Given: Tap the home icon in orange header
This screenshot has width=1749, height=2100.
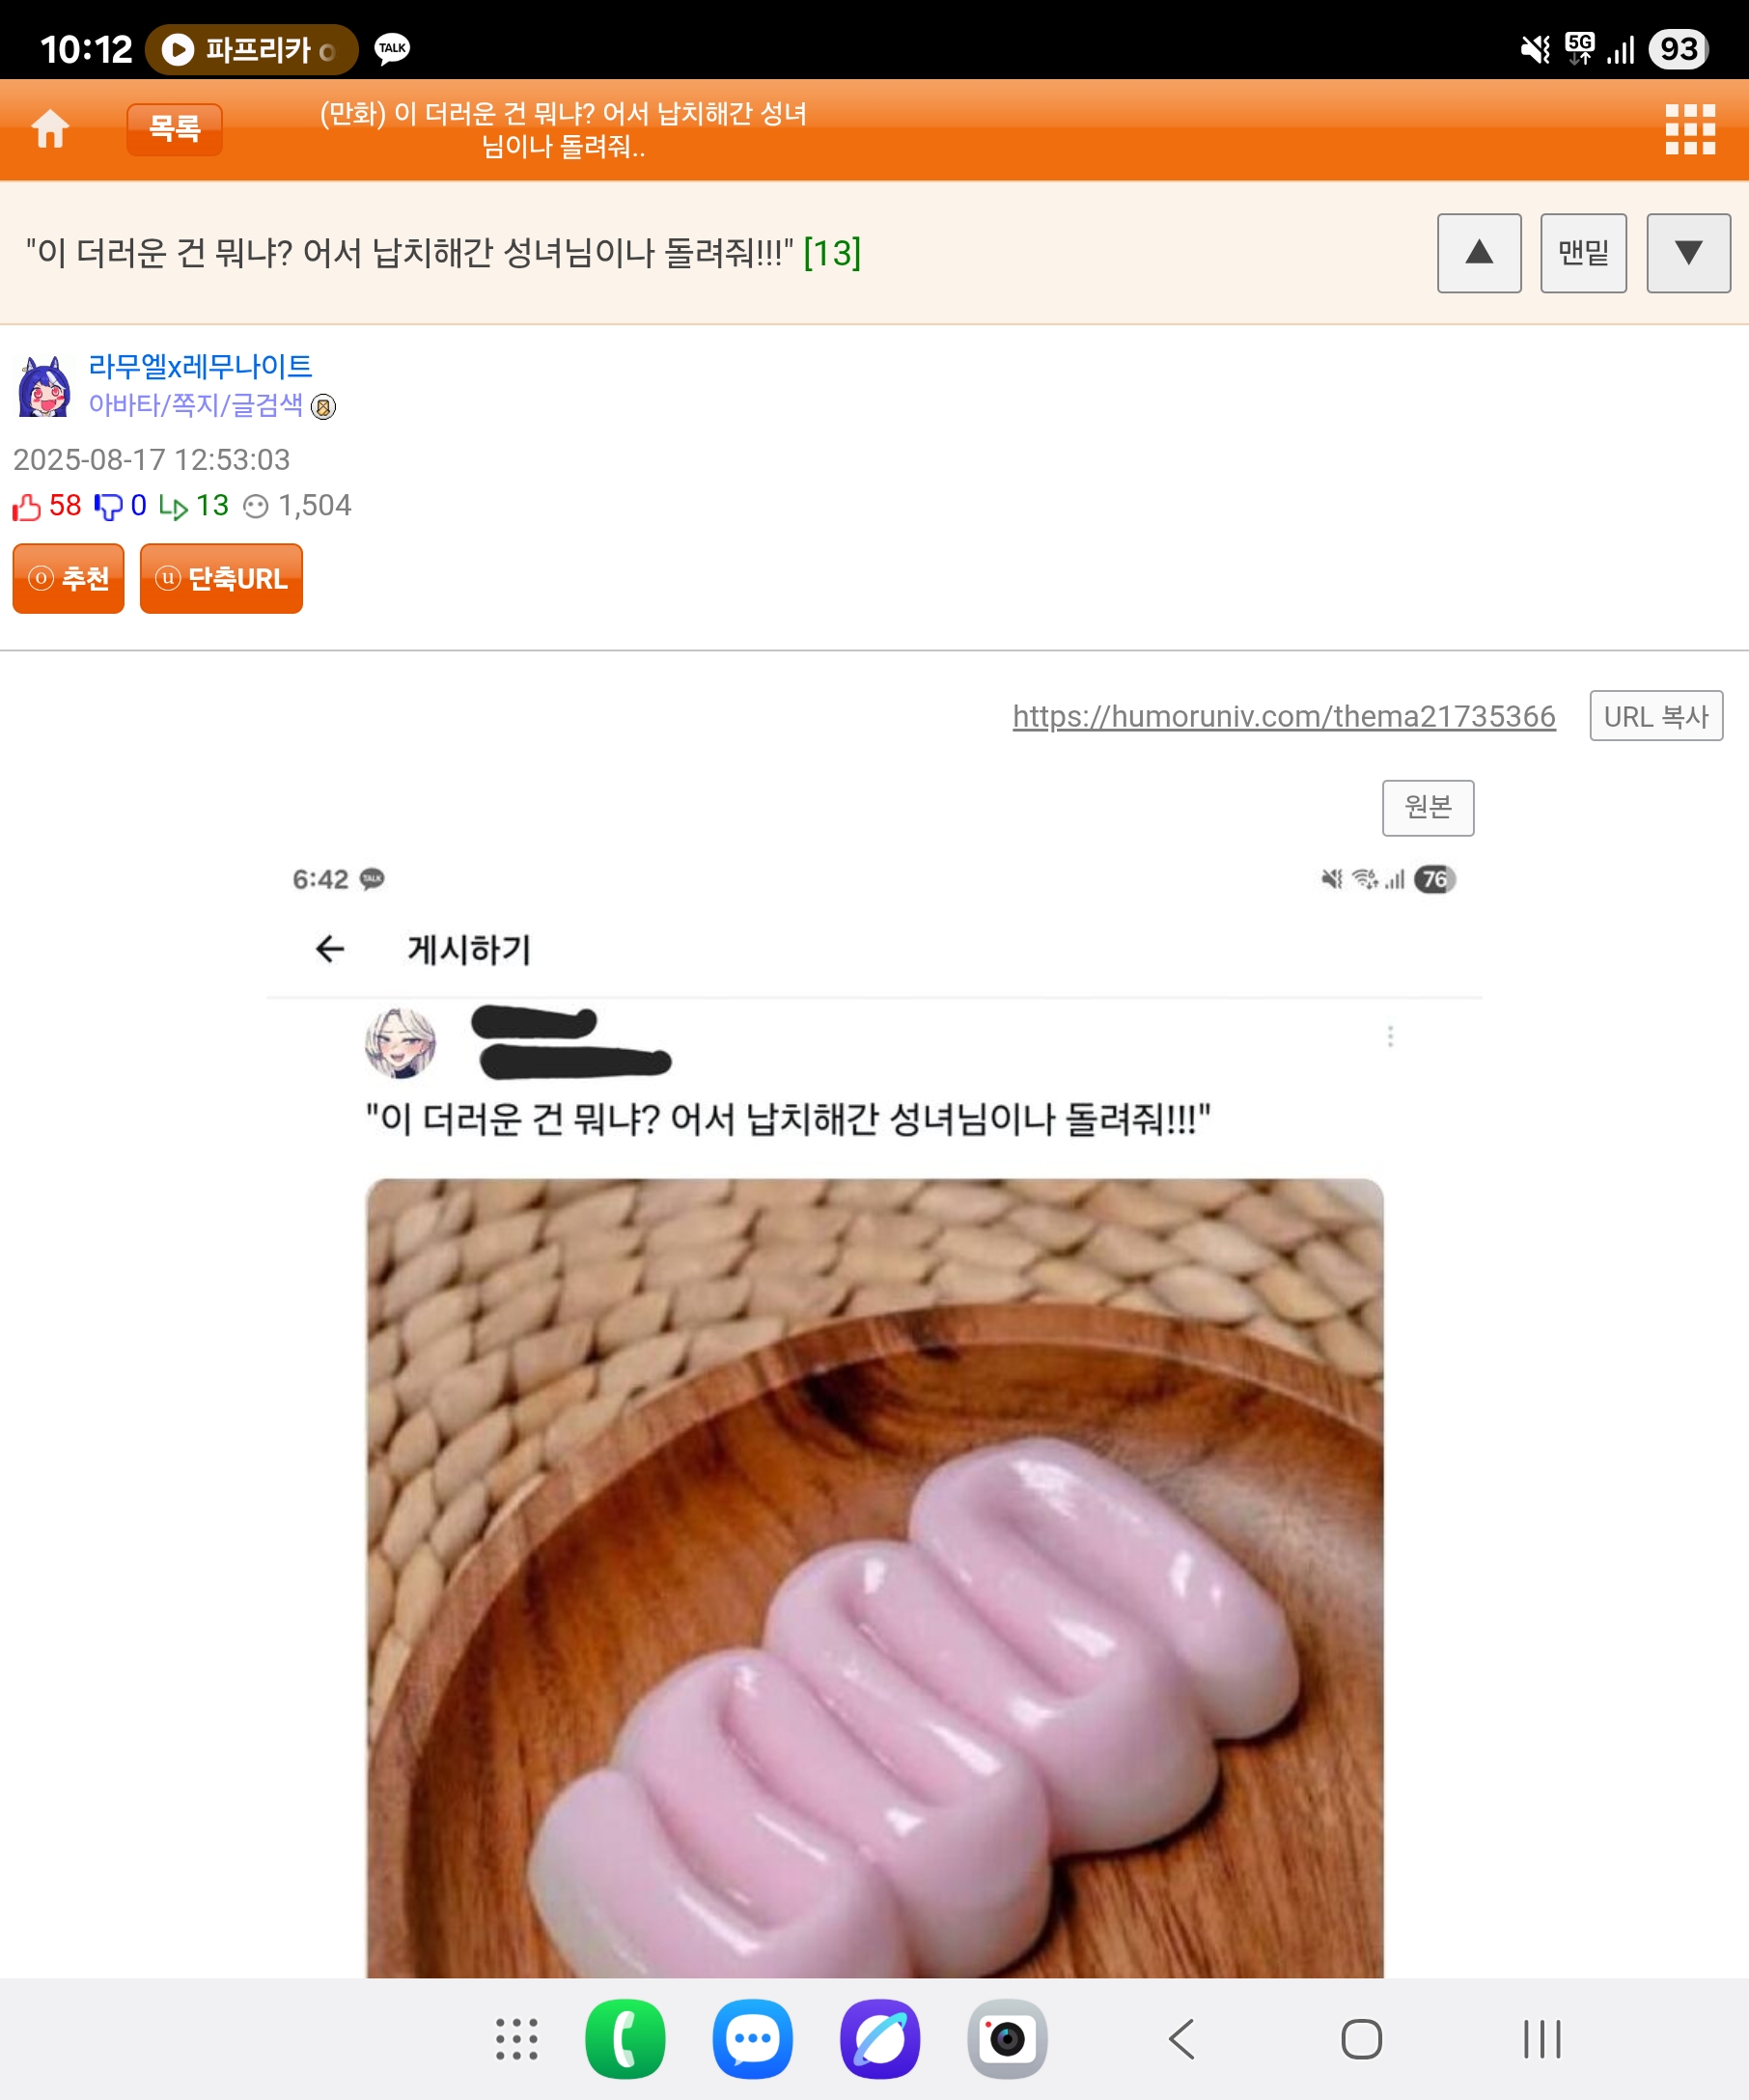Looking at the screenshot, I should 50,129.
